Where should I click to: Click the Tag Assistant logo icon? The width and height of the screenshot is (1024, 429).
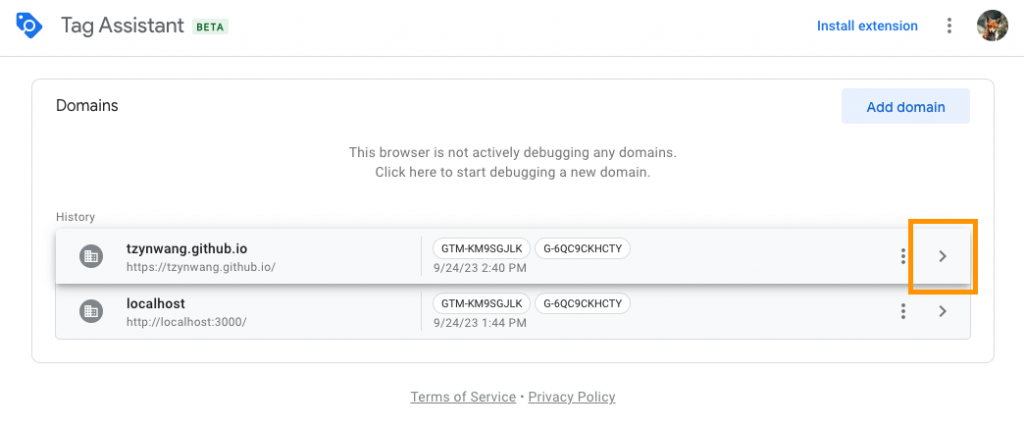[x=29, y=25]
